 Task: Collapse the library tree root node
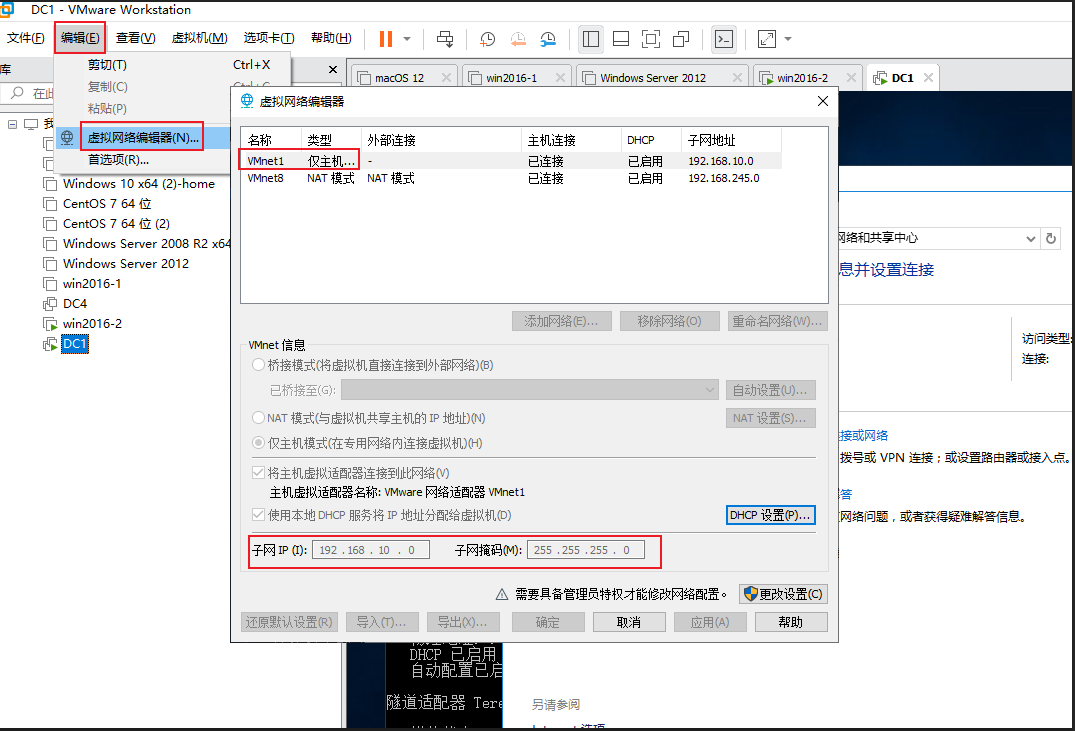coord(12,124)
